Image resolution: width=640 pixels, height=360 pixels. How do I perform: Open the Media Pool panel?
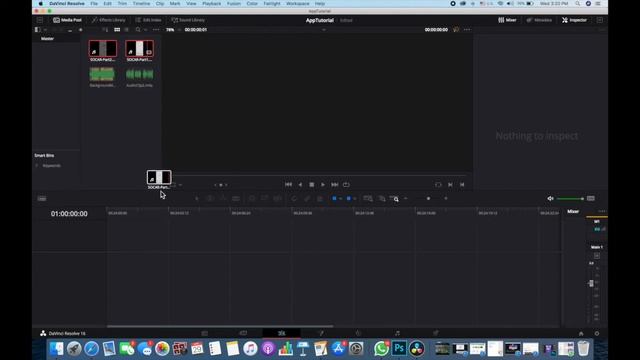[67, 20]
